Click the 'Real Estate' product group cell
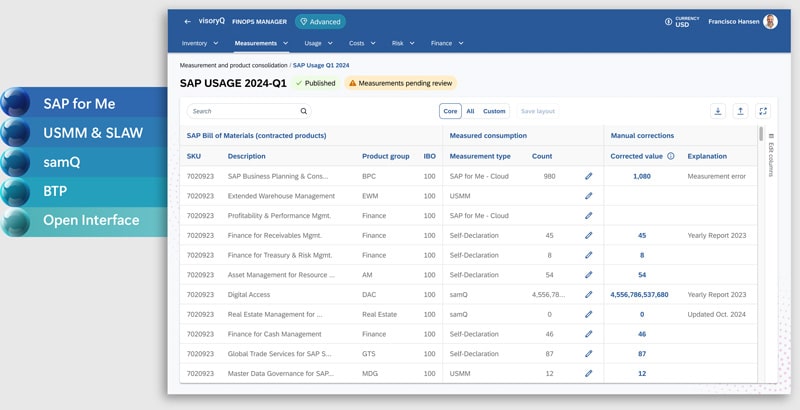Screen dimensions: 800x410 pos(380,314)
